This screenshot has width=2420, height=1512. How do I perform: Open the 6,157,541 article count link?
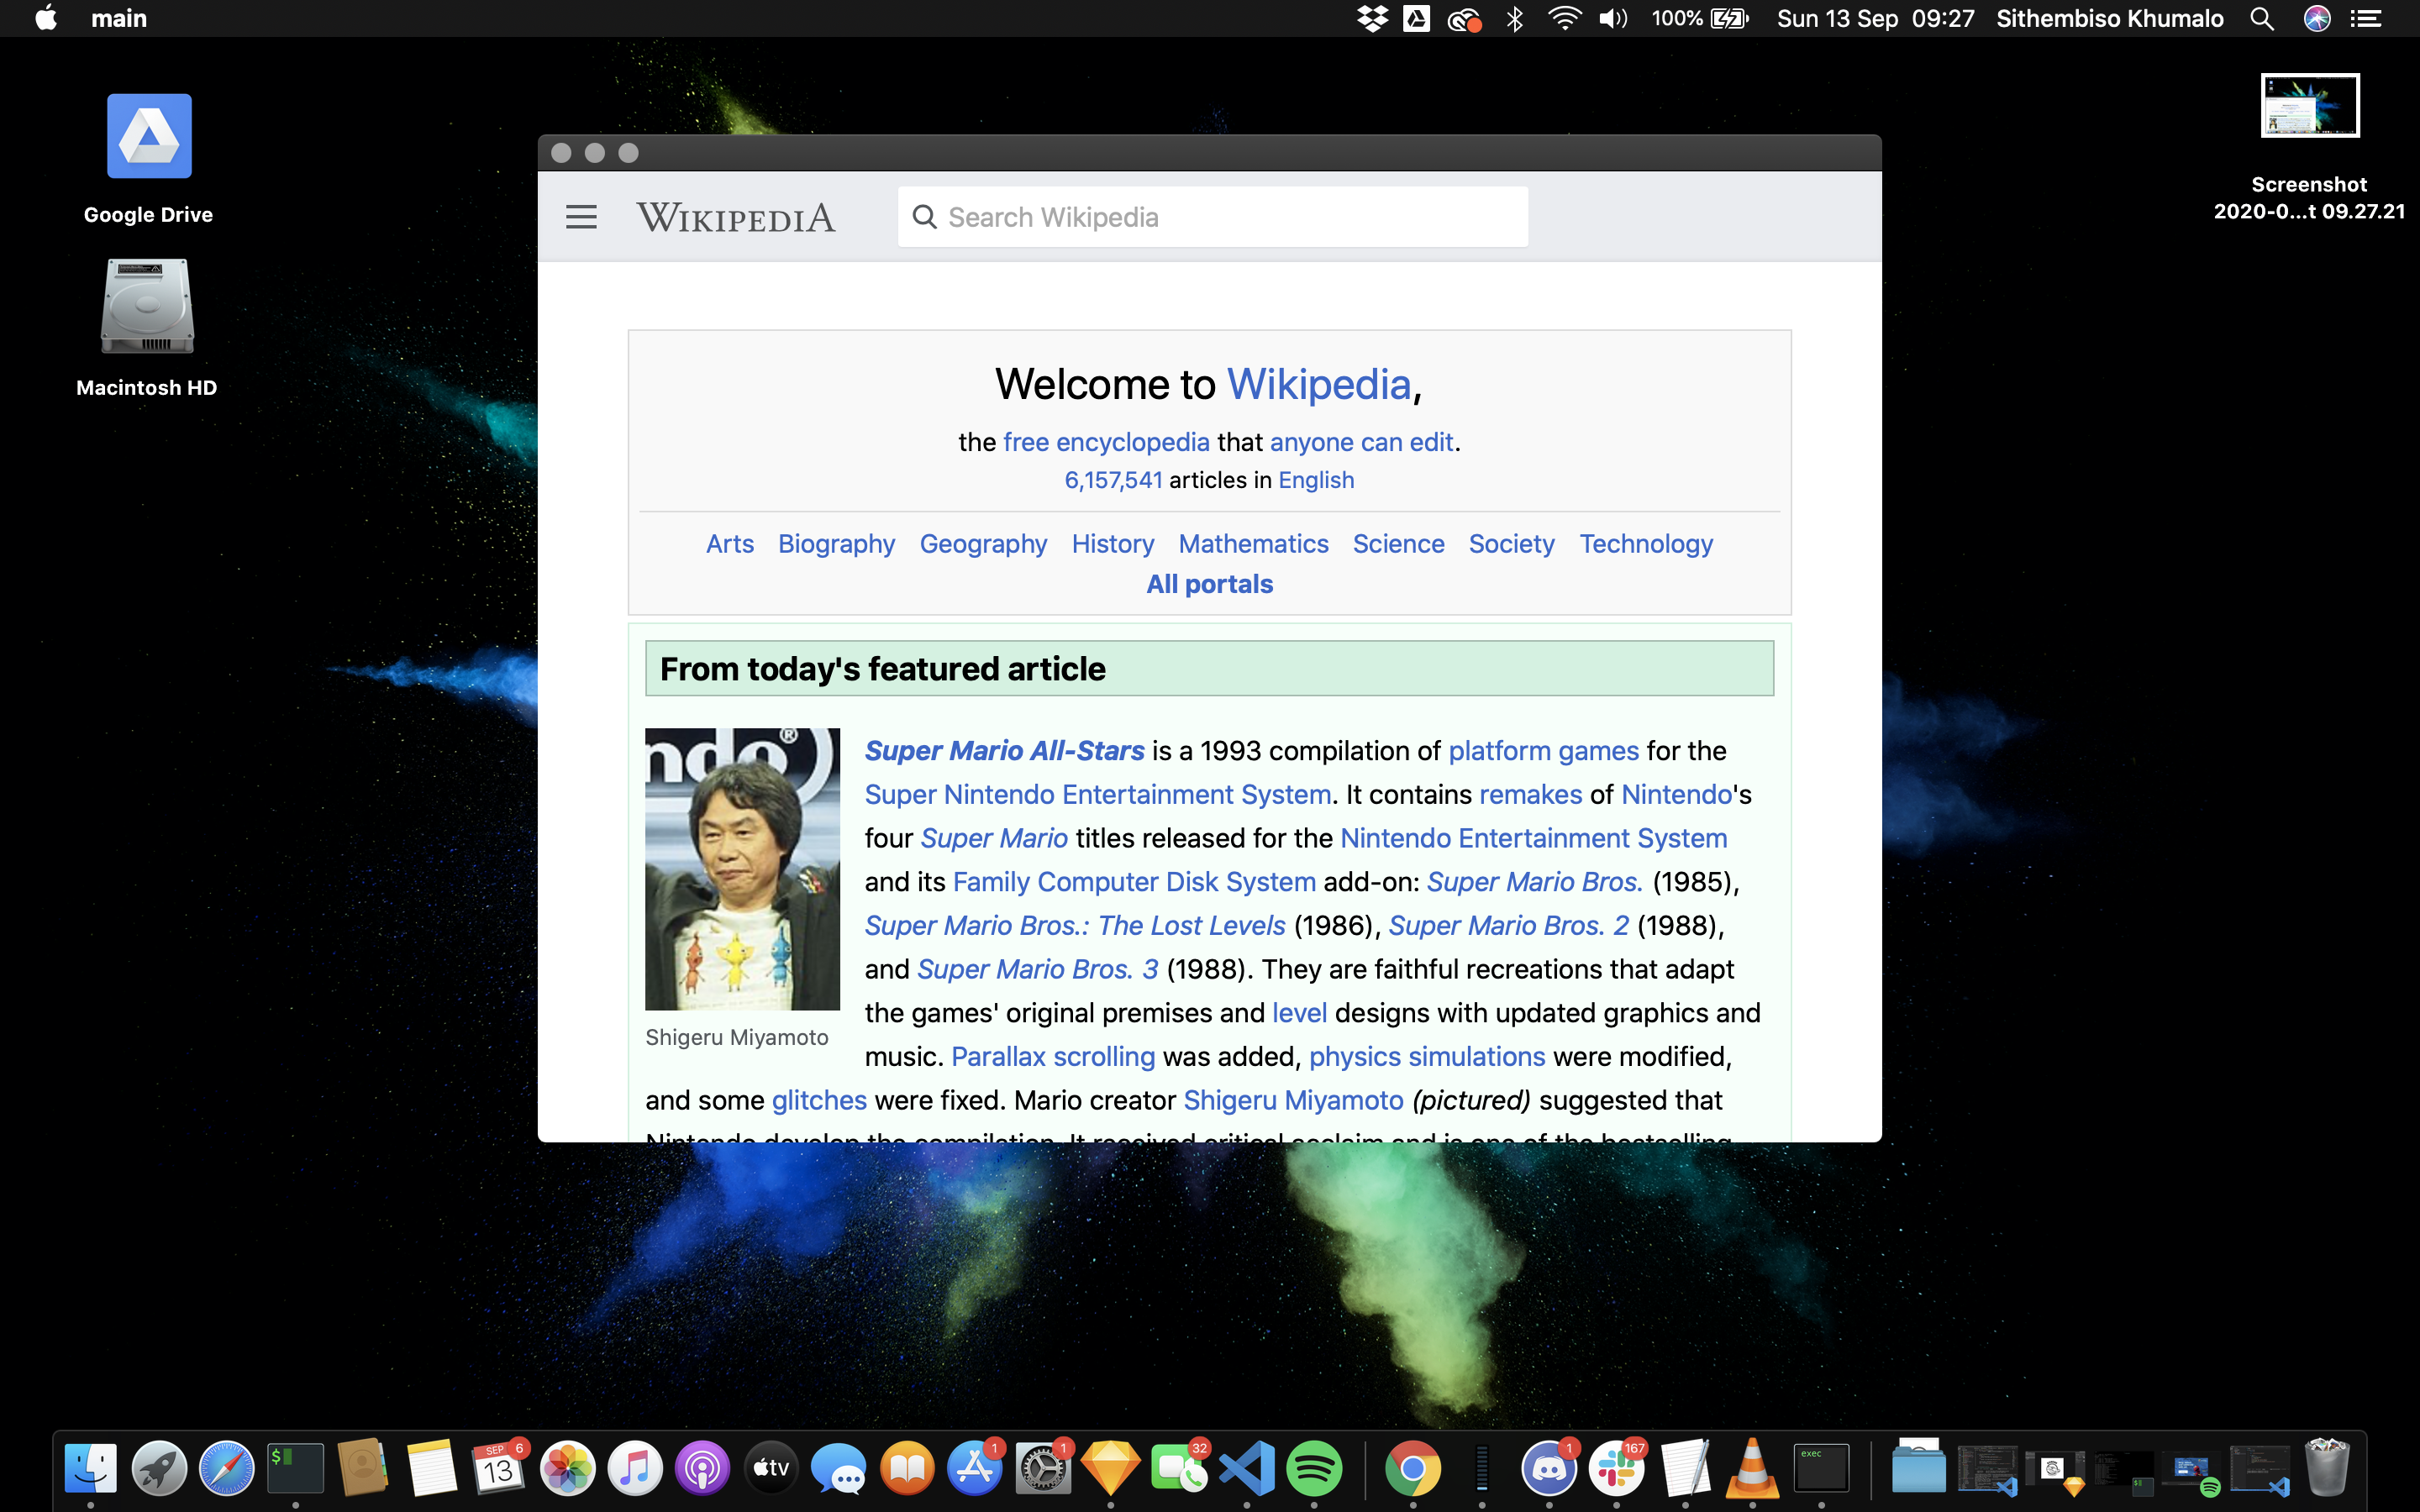pos(1113,480)
